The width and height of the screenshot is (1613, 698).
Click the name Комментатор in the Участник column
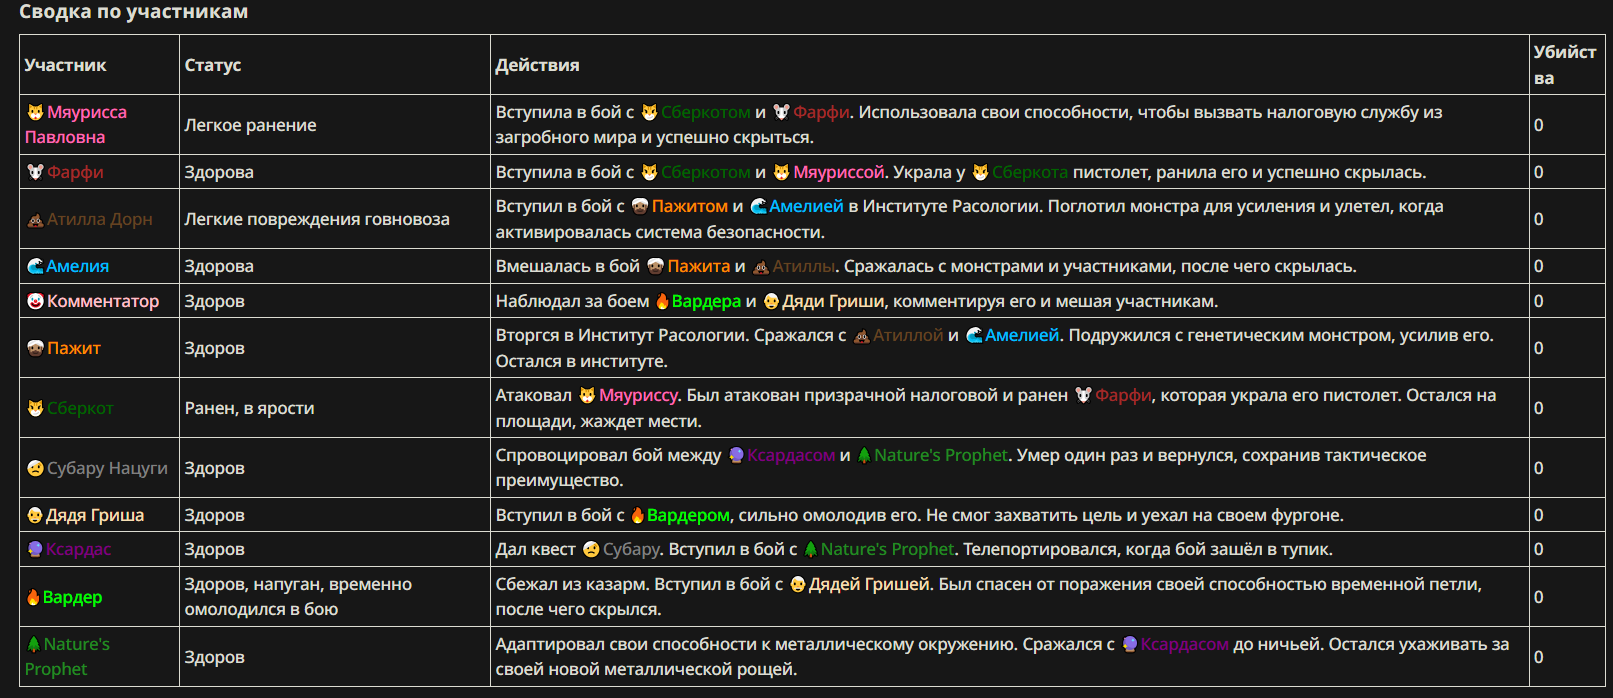103,301
